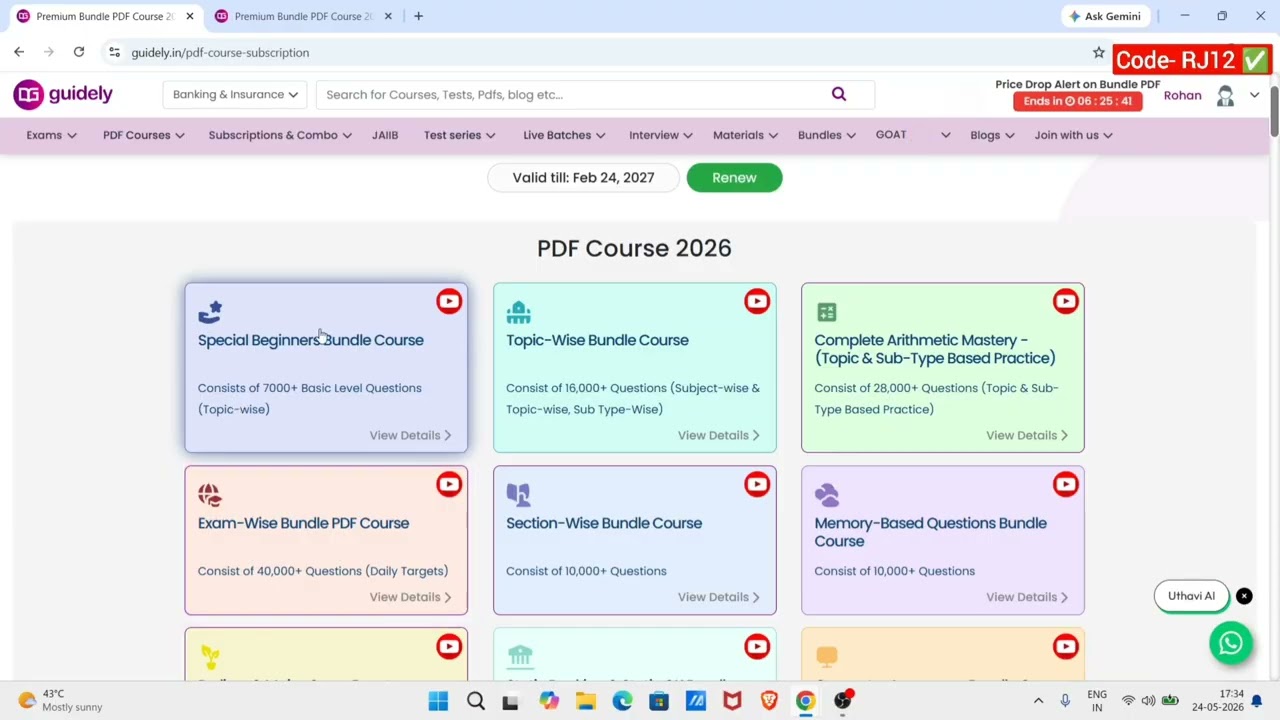Viewport: 1280px width, 720px height.
Task: Click the Price Drop Alert countdown banner
Action: click(x=1077, y=101)
